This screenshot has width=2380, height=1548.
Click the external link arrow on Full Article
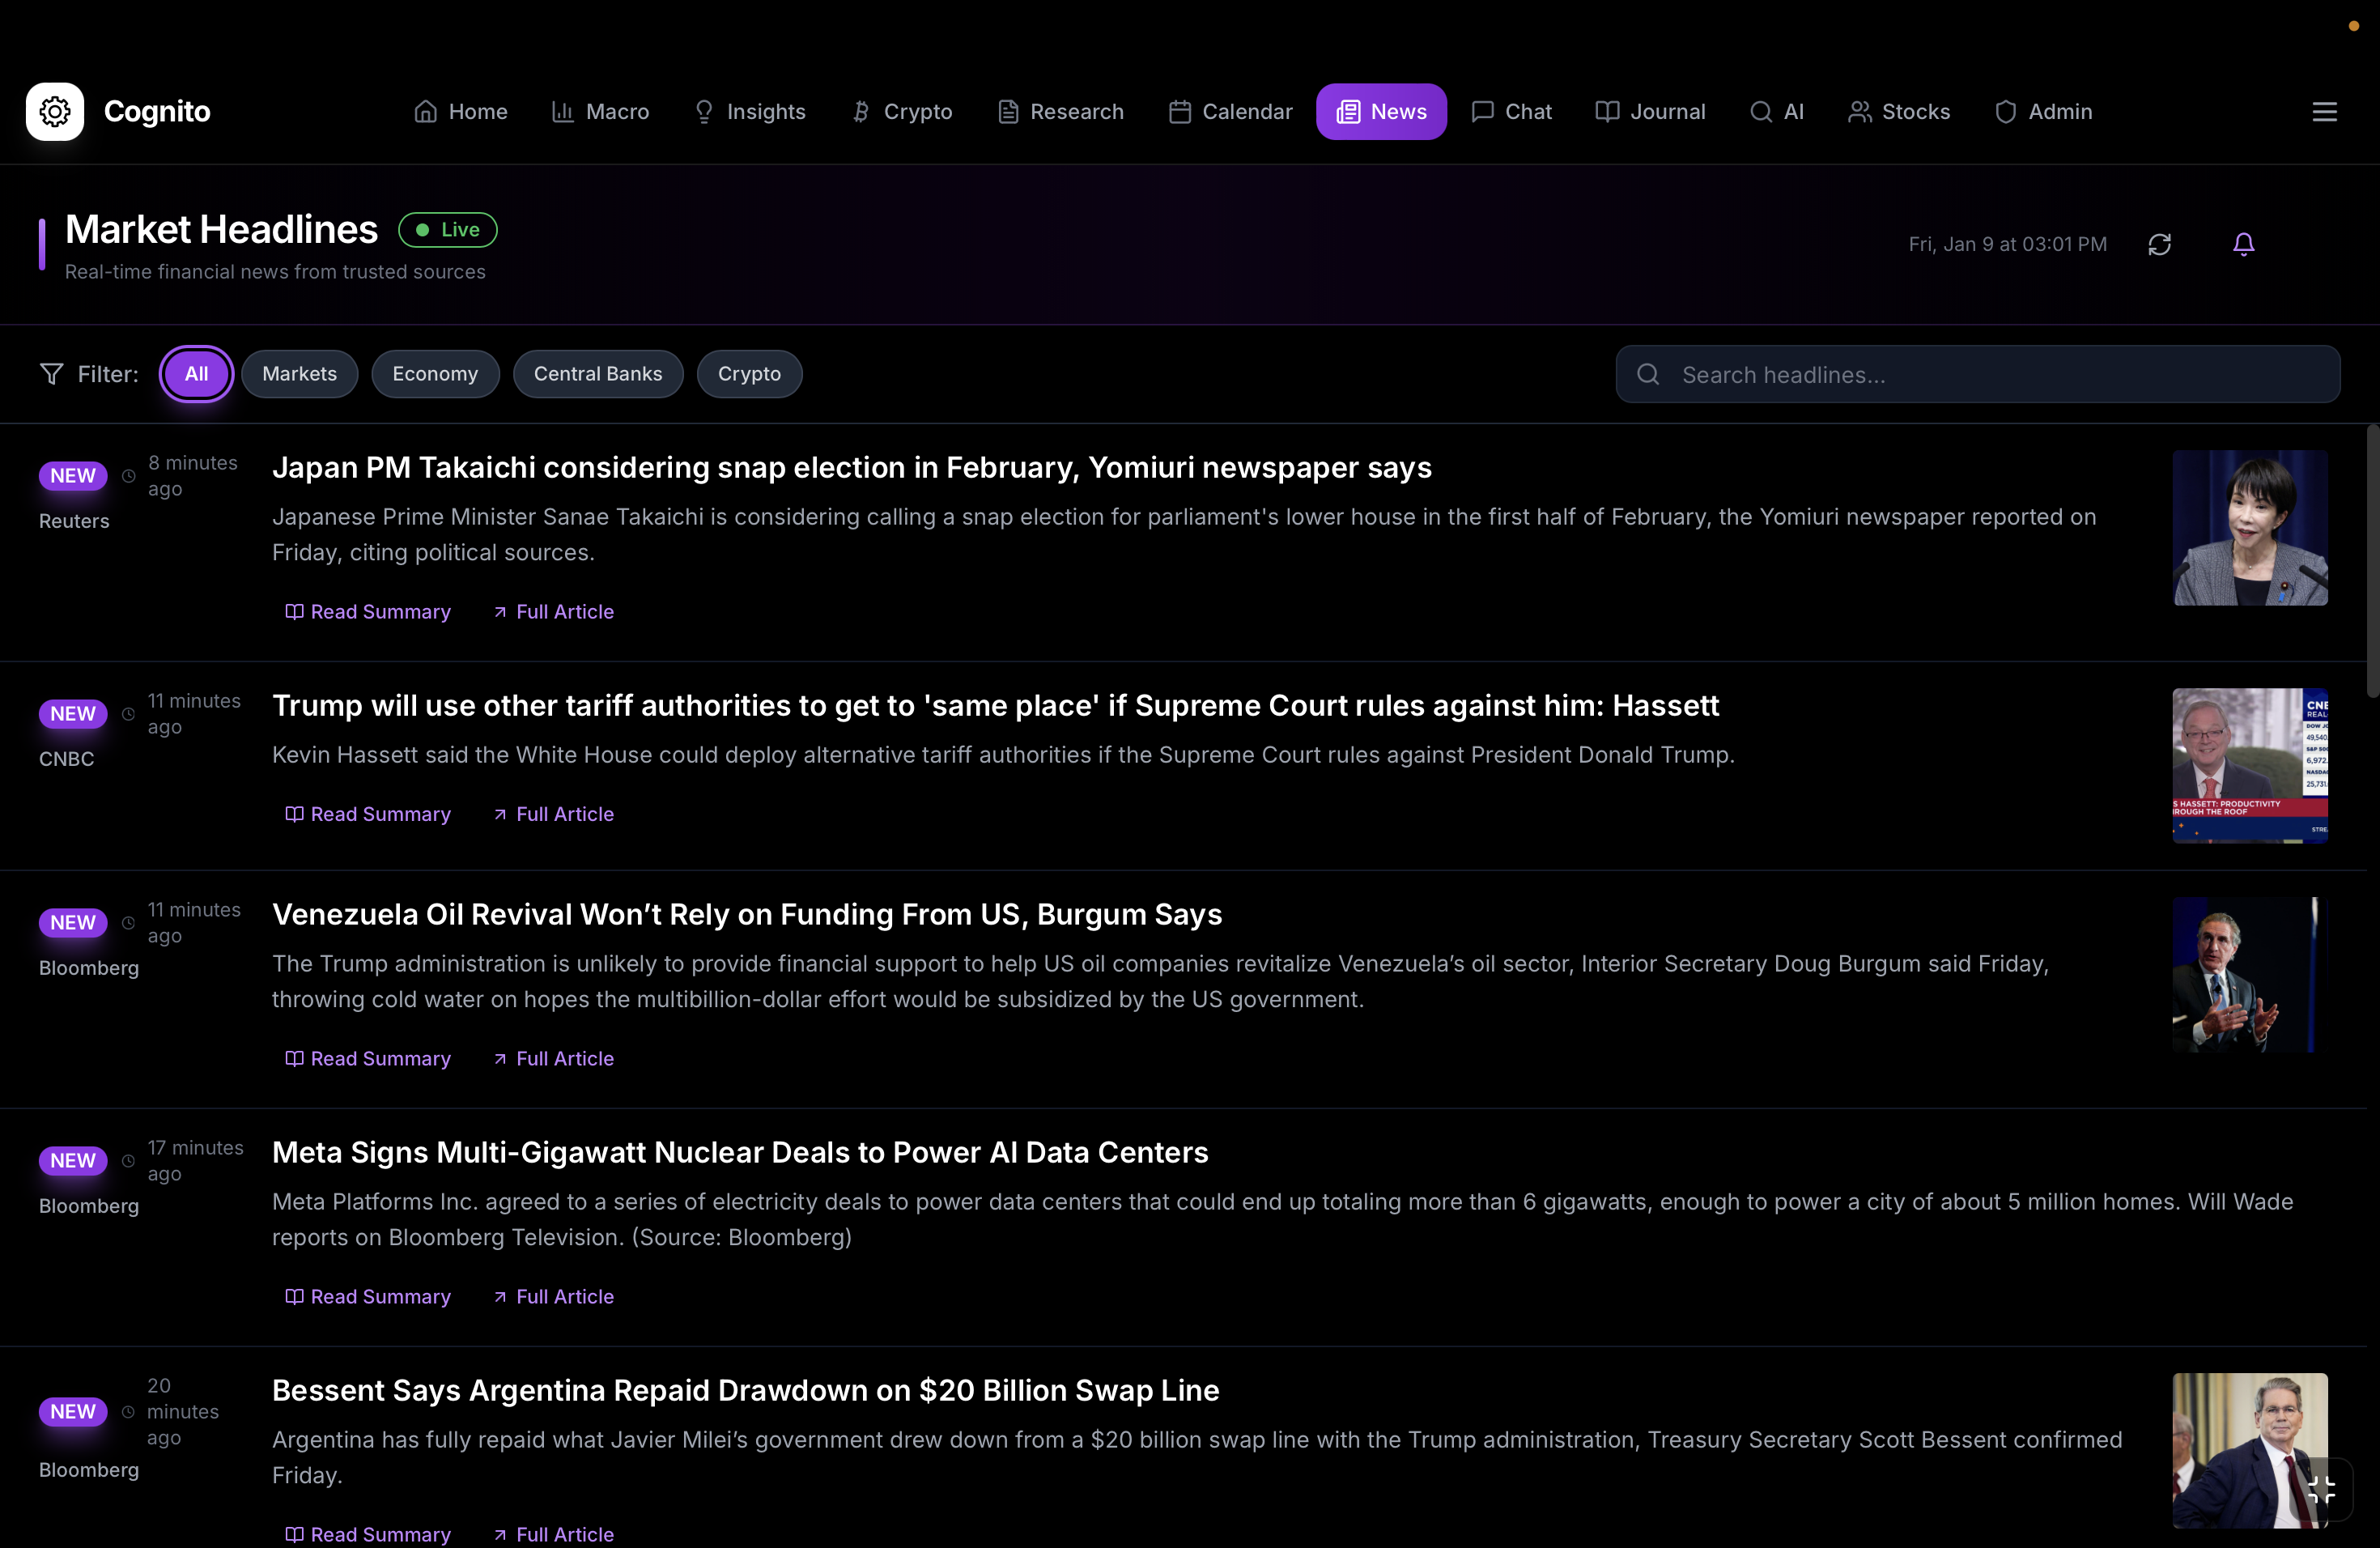pyautogui.click(x=502, y=611)
